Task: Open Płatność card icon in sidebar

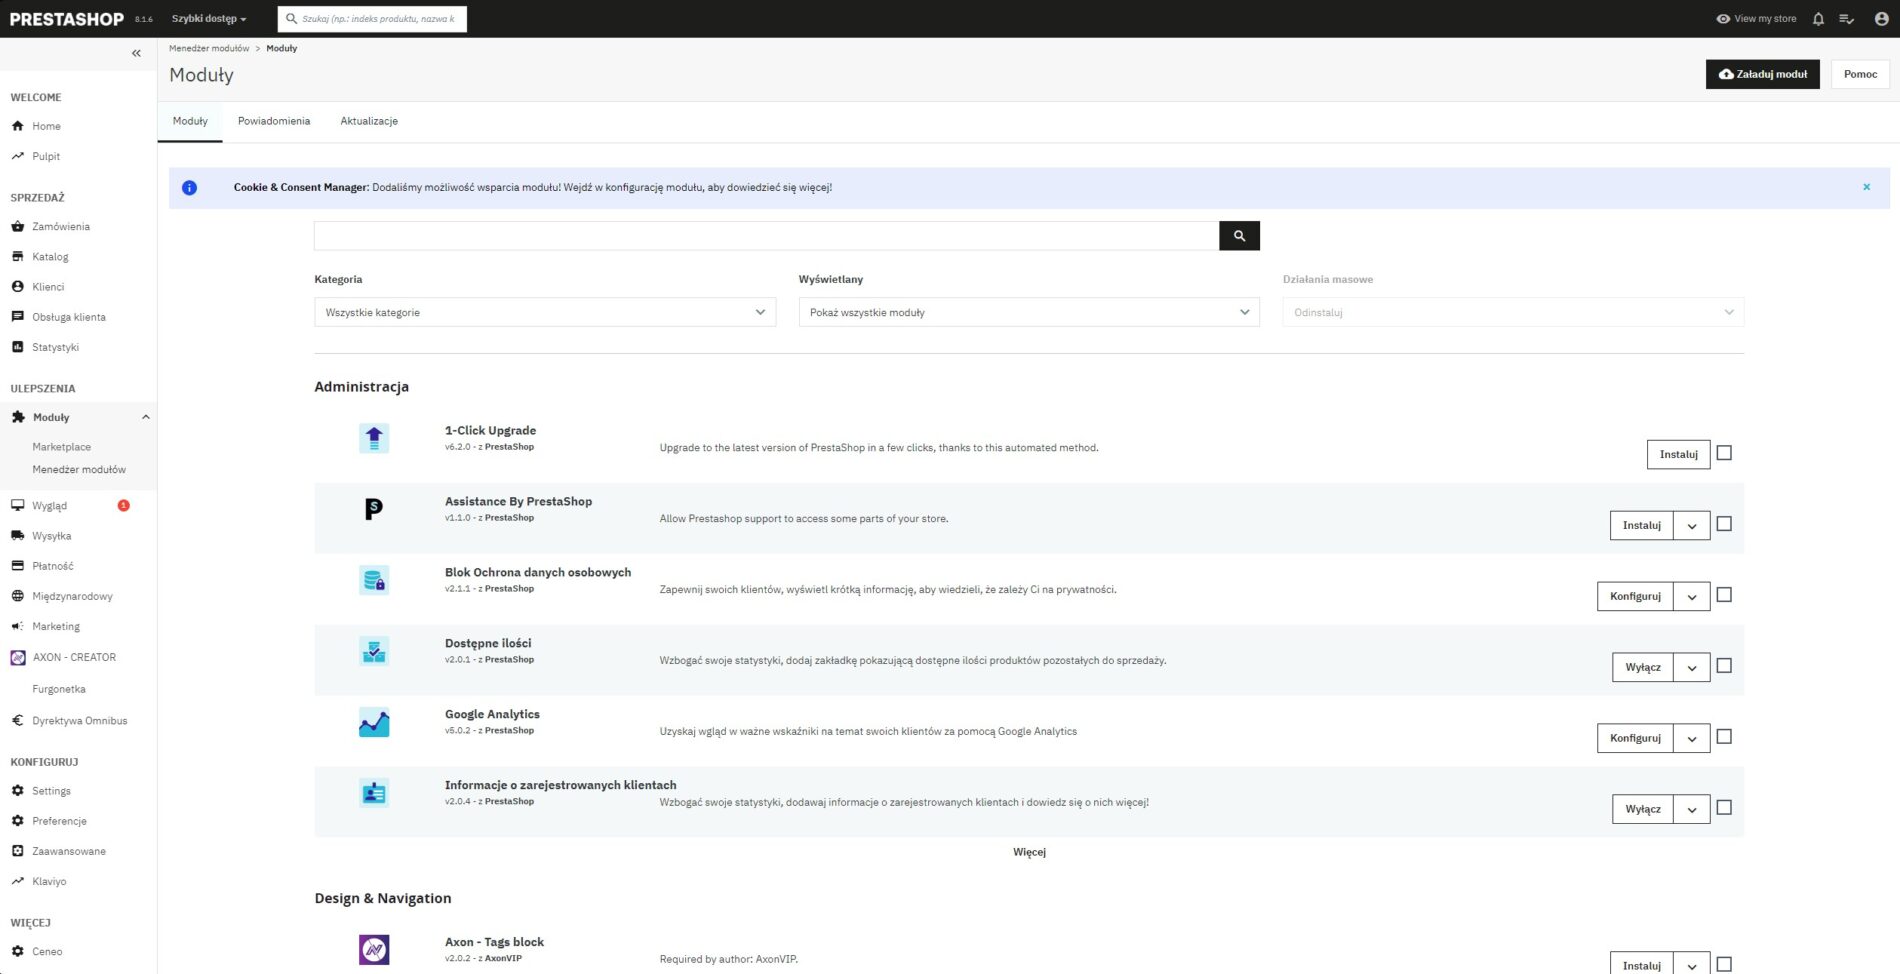Action: click(x=17, y=565)
